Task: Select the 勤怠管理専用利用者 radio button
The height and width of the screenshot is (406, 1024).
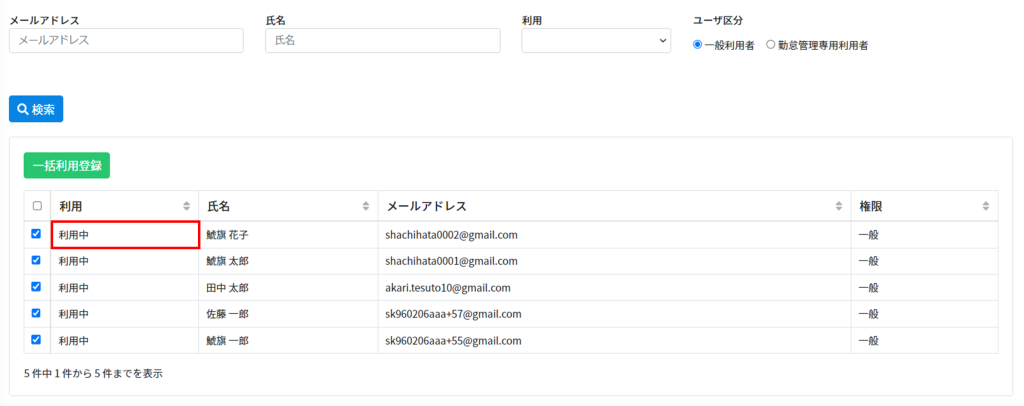Action: tap(771, 45)
